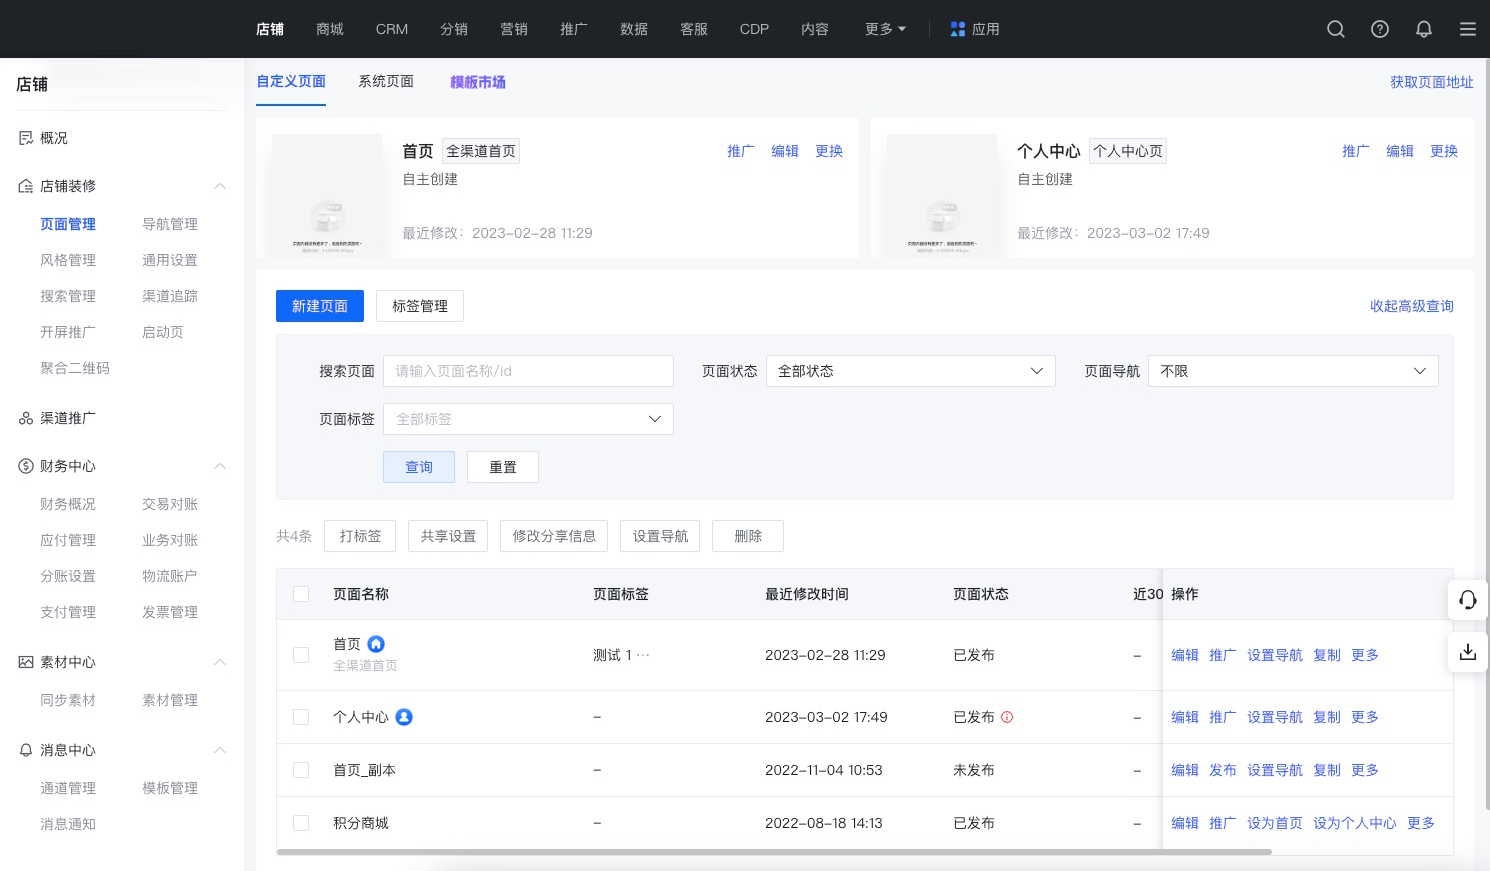Click the 新建页面 button
The image size is (1490, 871).
[319, 306]
